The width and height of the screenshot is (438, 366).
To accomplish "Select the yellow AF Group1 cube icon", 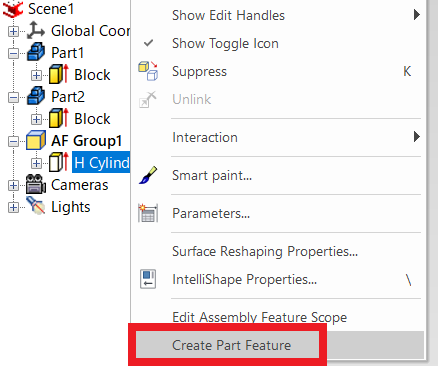I will coord(36,140).
